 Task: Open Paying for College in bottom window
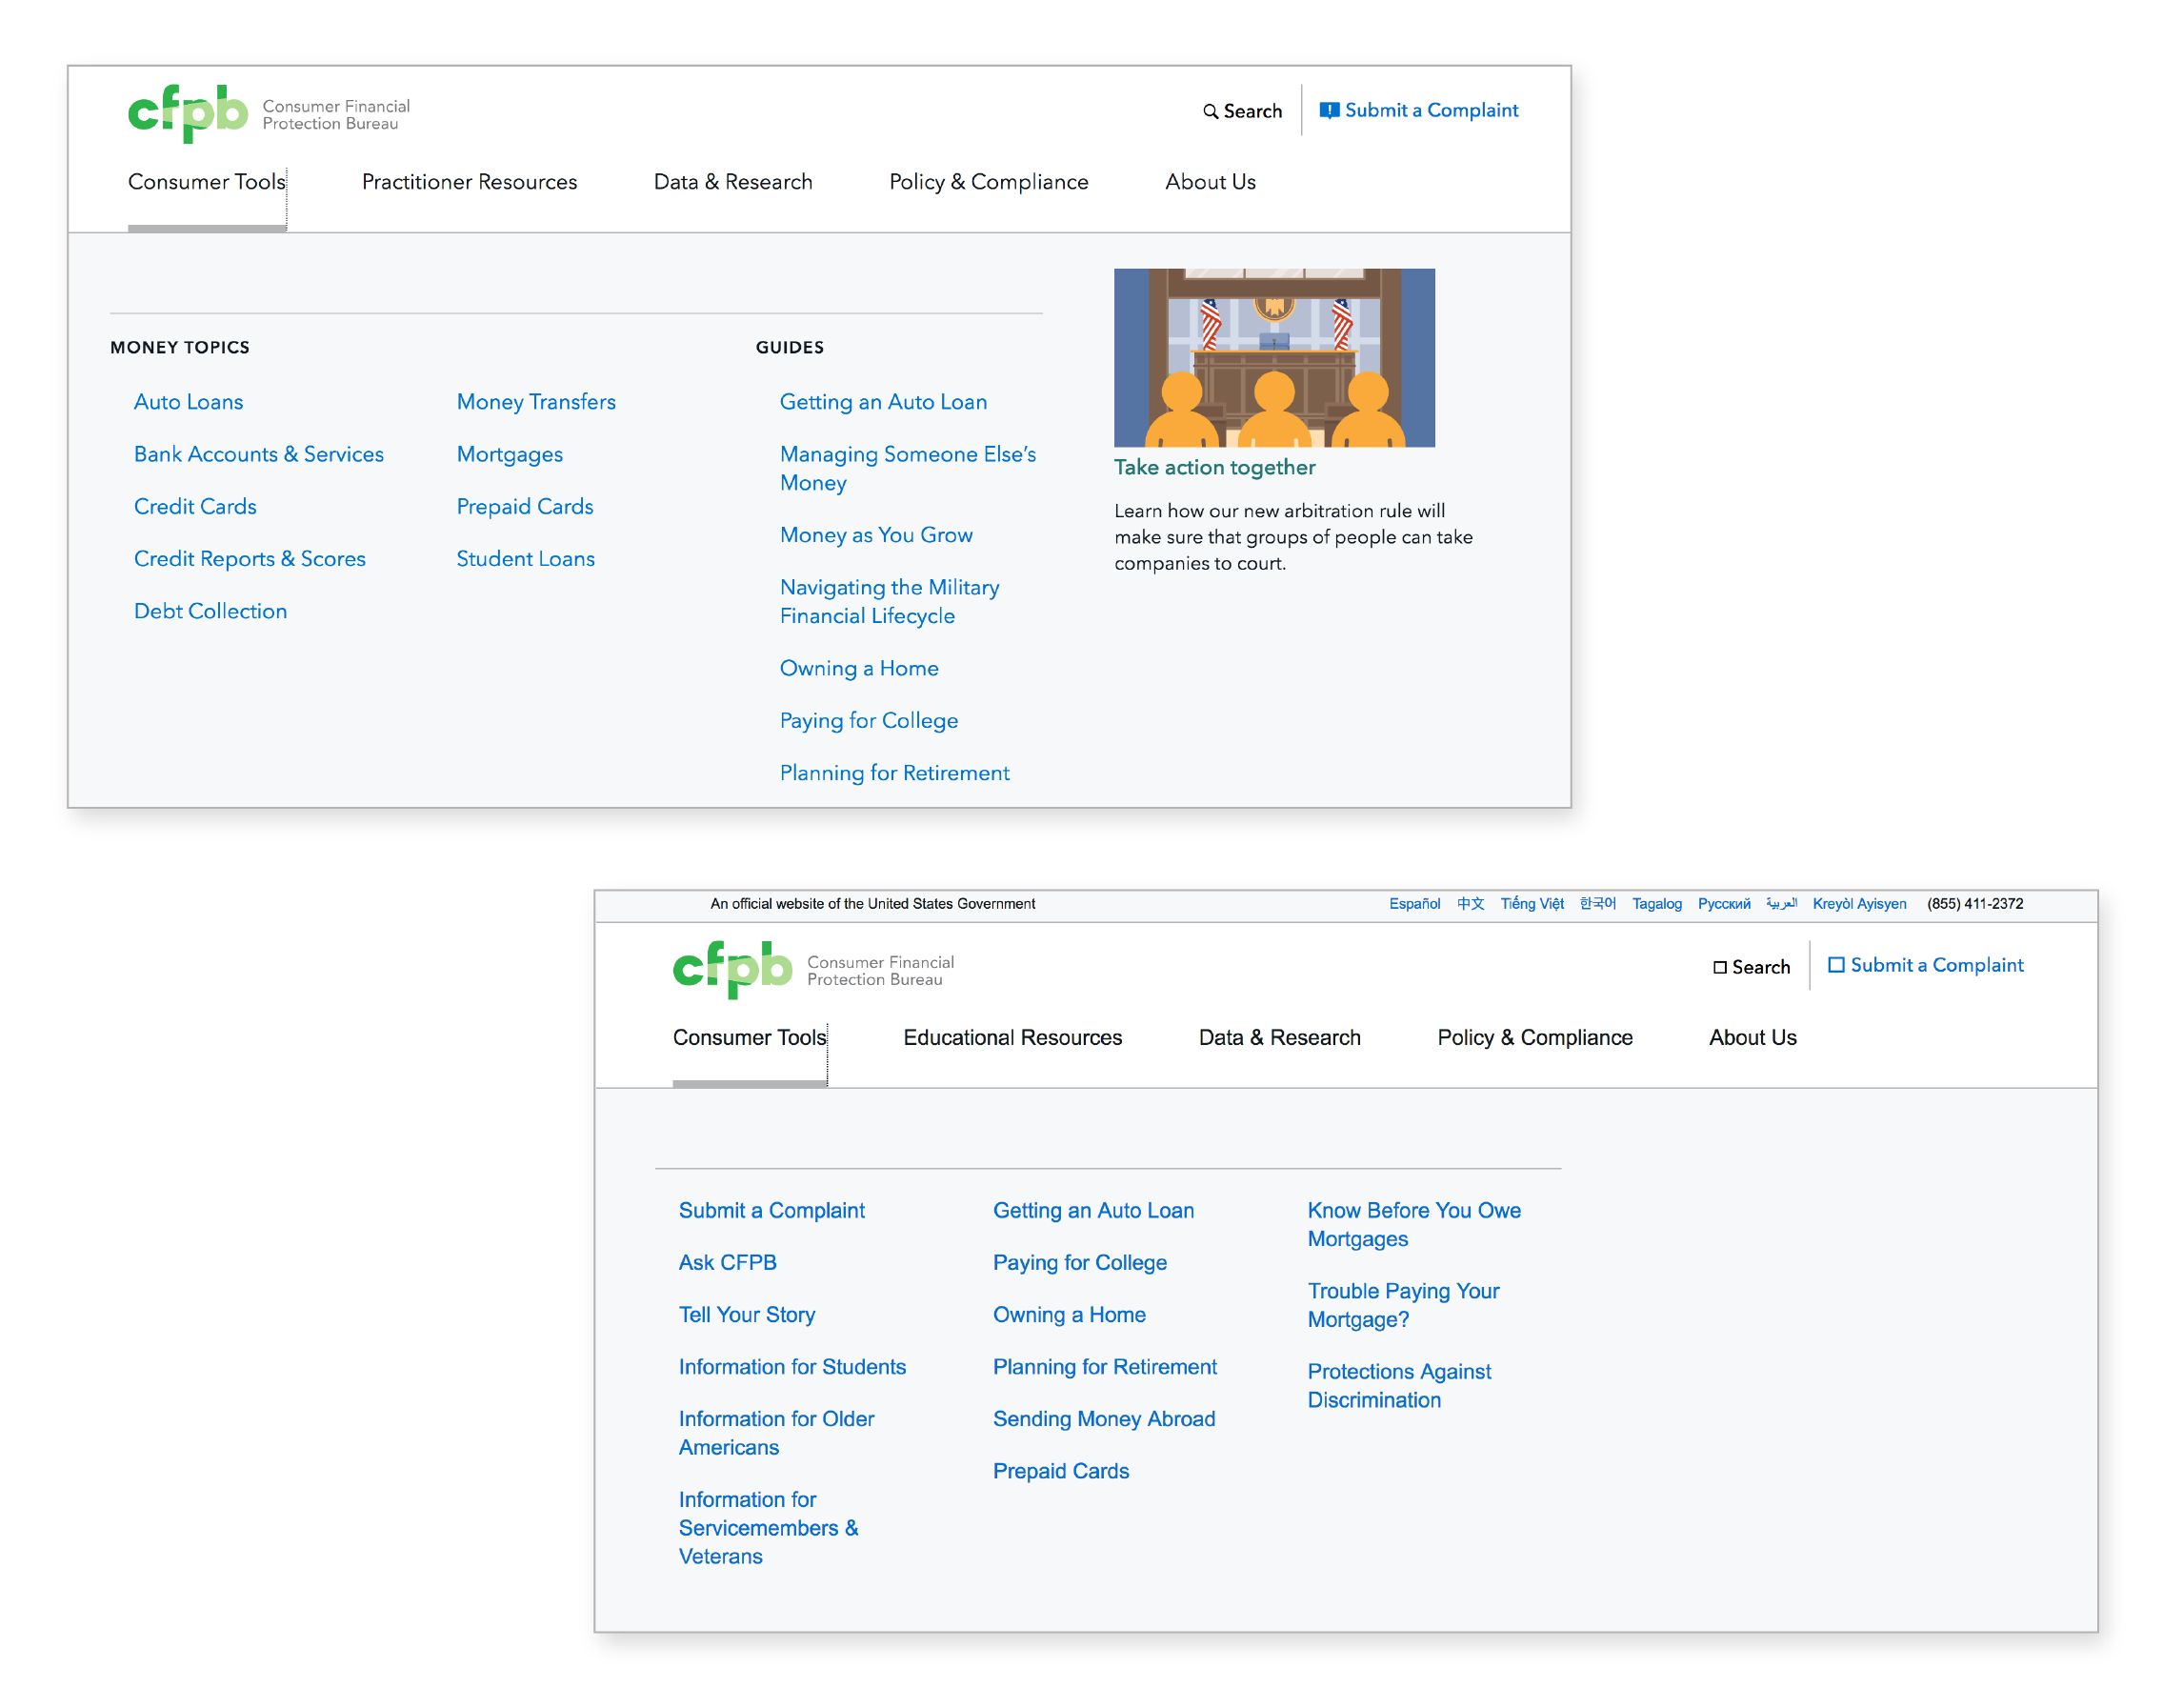[1079, 1262]
